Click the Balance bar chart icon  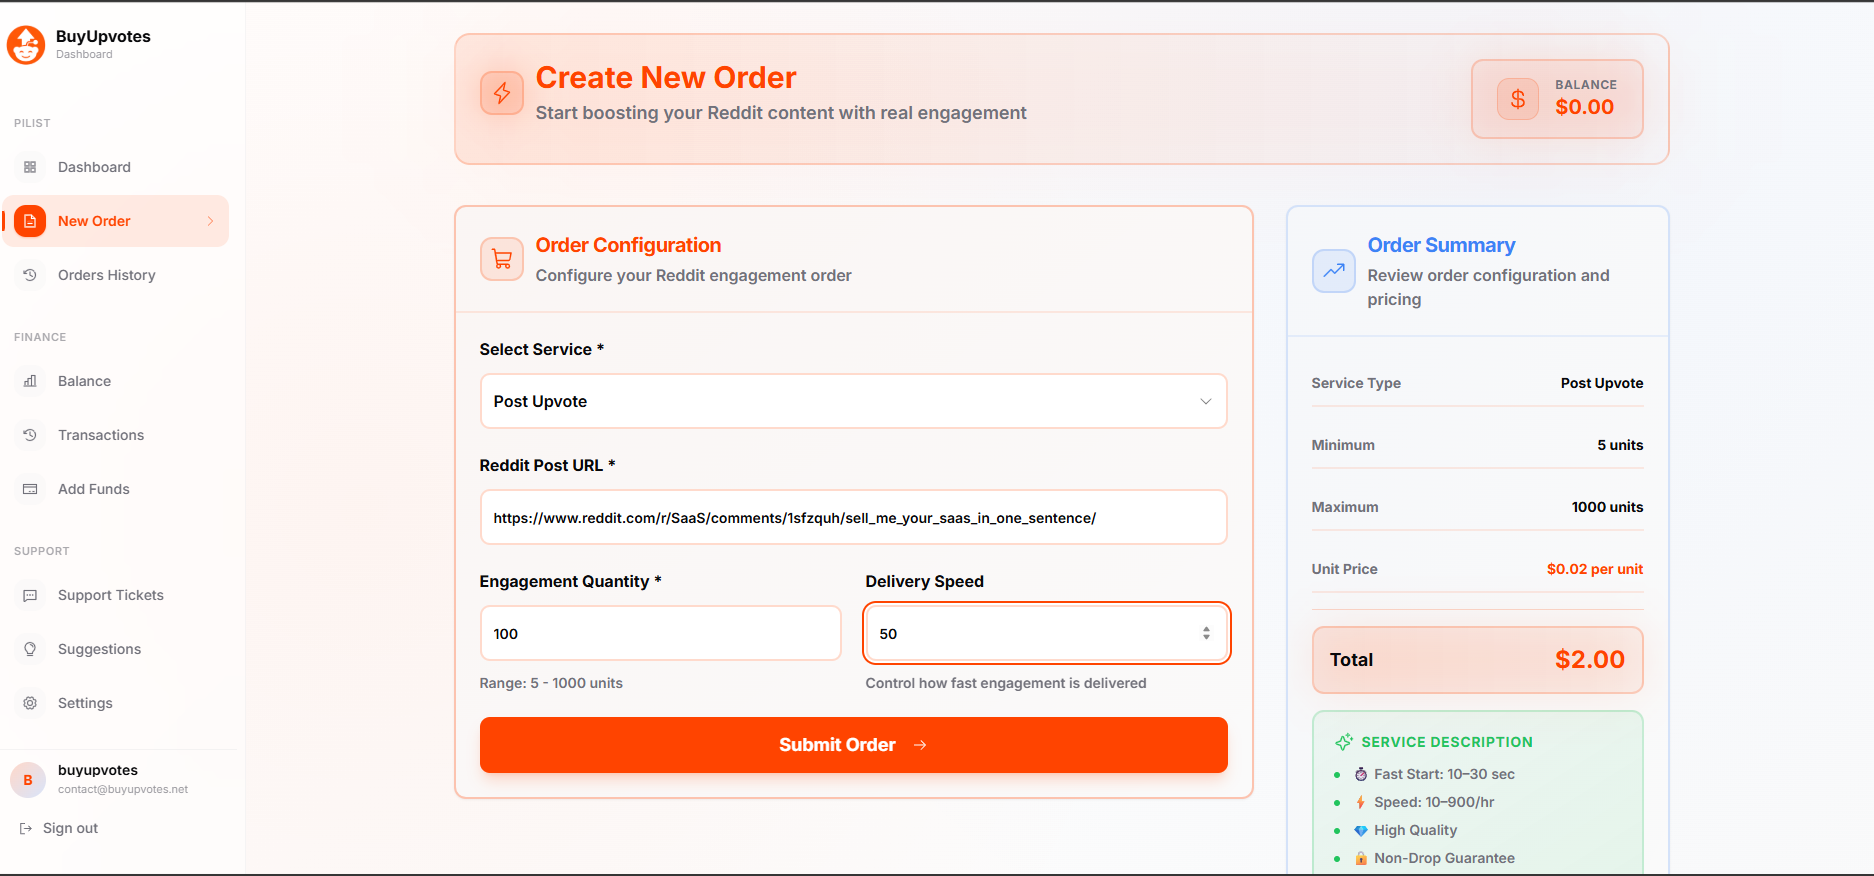coord(30,381)
